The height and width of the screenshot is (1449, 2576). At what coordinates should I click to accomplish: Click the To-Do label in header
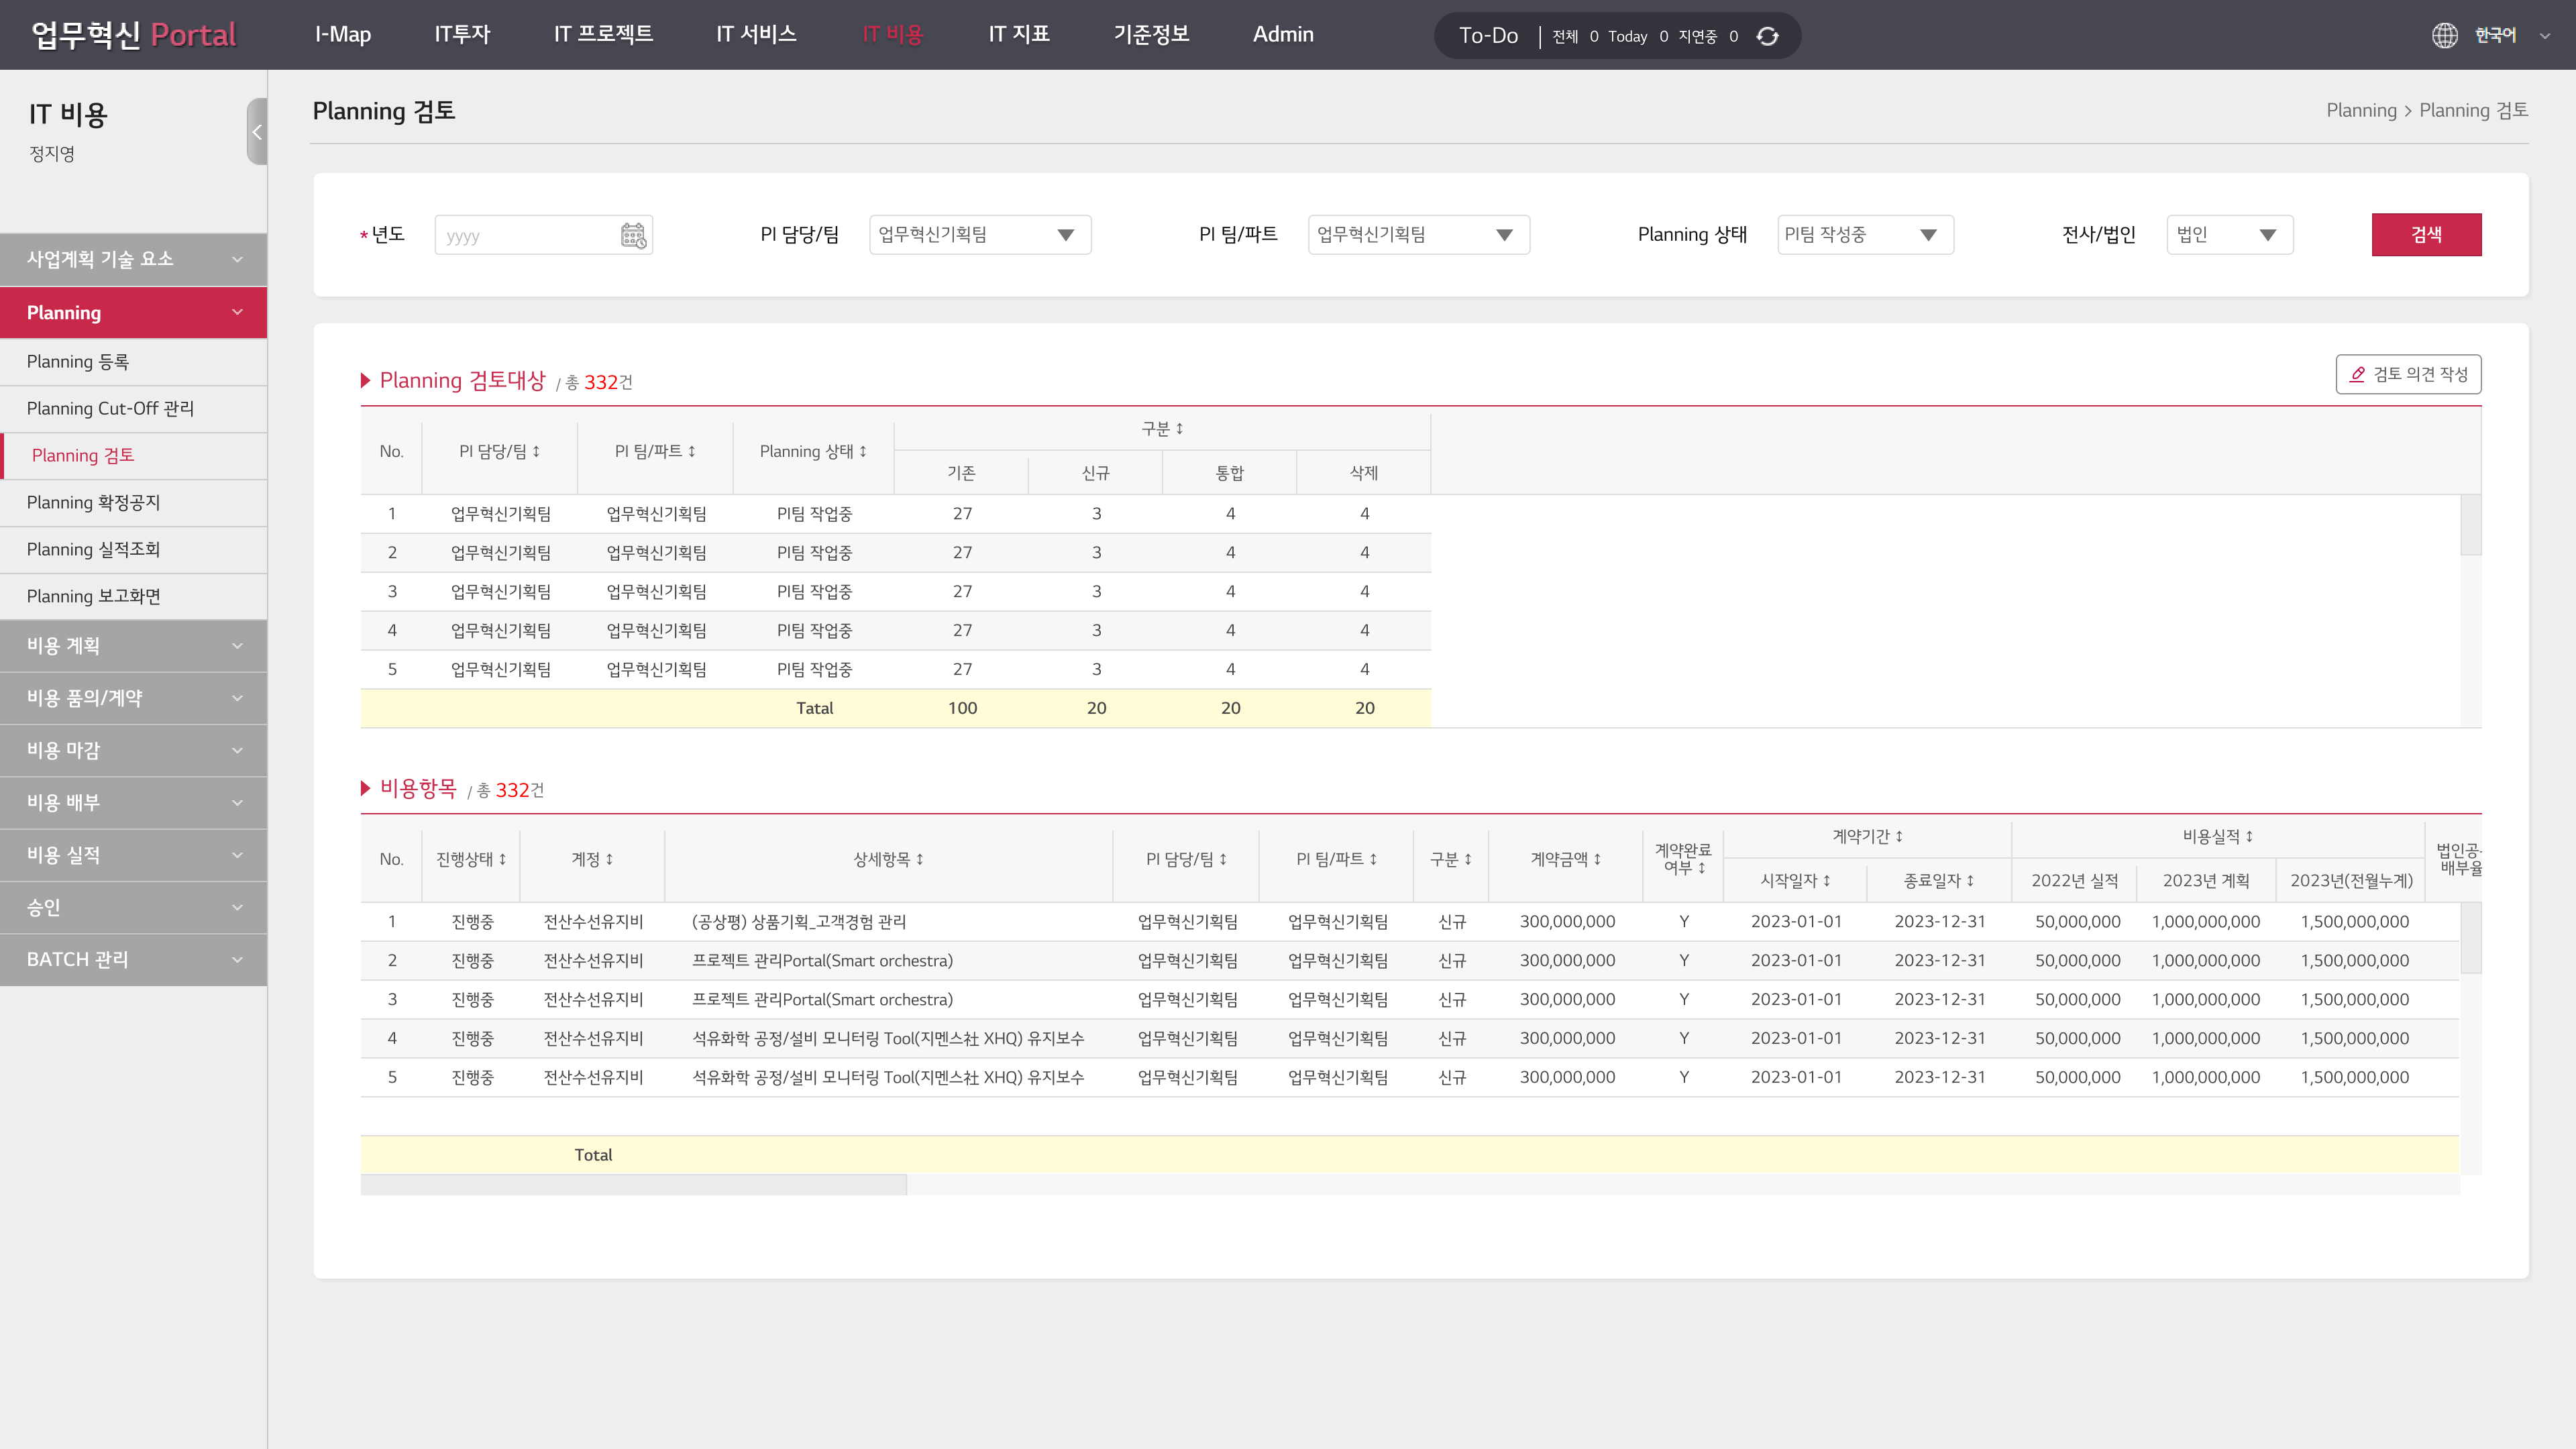[1488, 36]
